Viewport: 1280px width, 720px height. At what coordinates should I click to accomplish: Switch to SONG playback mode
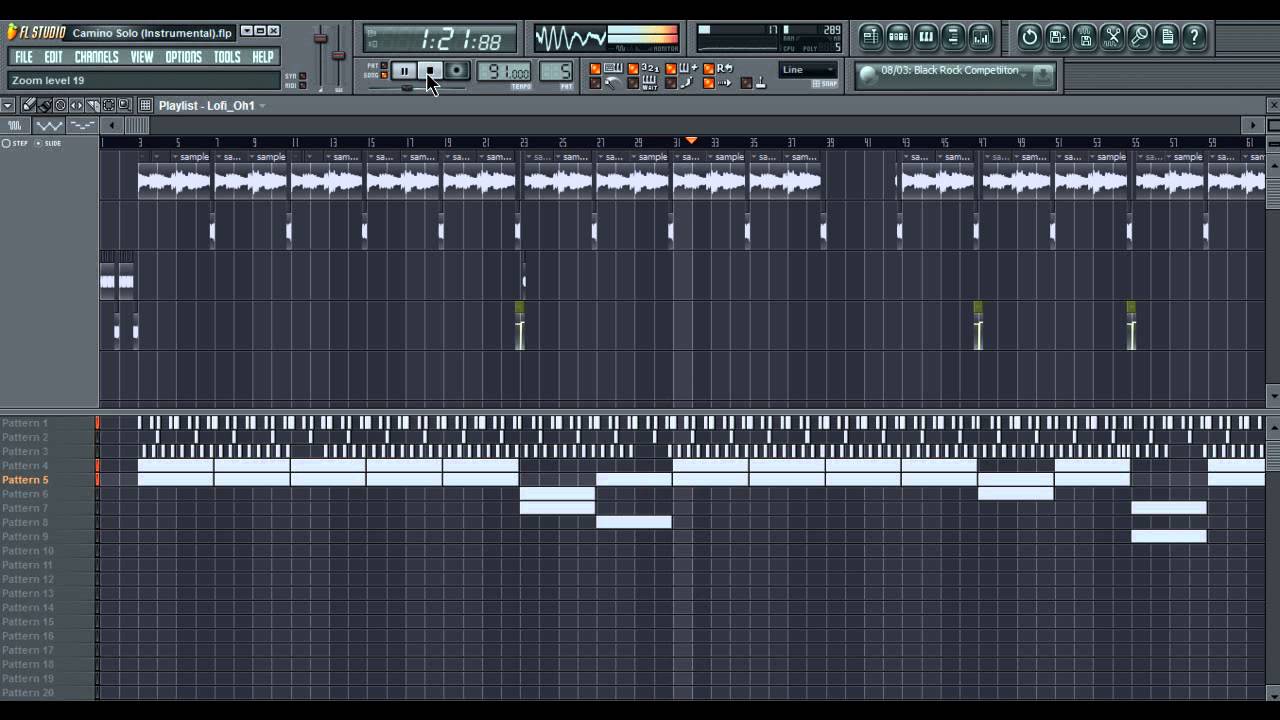tap(384, 75)
